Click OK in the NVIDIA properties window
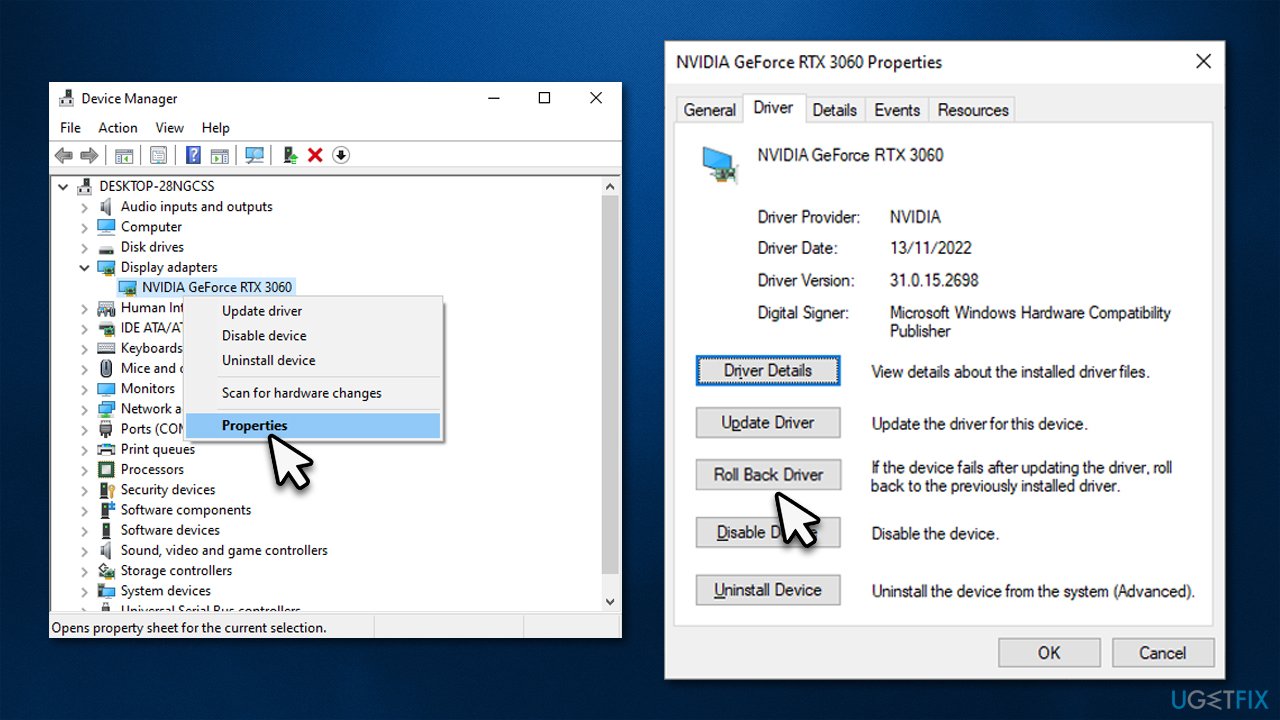The width and height of the screenshot is (1280, 720). click(1048, 652)
